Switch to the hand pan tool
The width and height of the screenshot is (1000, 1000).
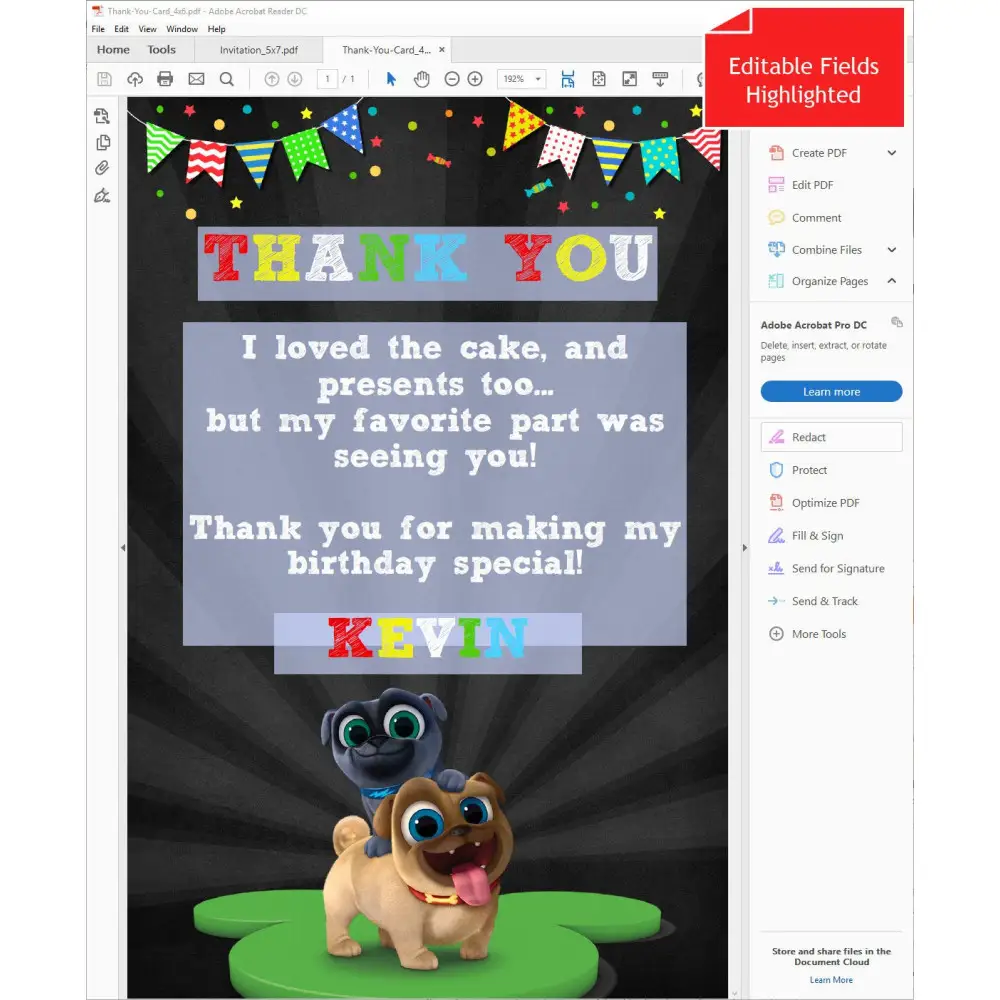click(421, 78)
